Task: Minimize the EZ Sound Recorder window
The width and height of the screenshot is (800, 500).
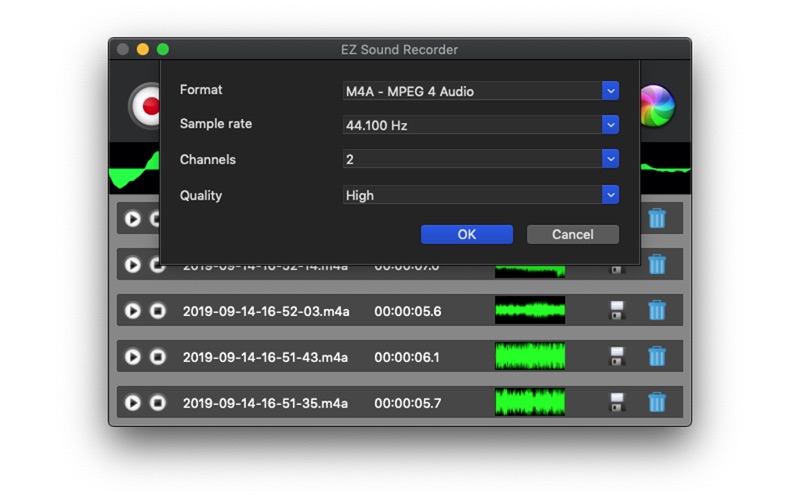Action: (143, 49)
